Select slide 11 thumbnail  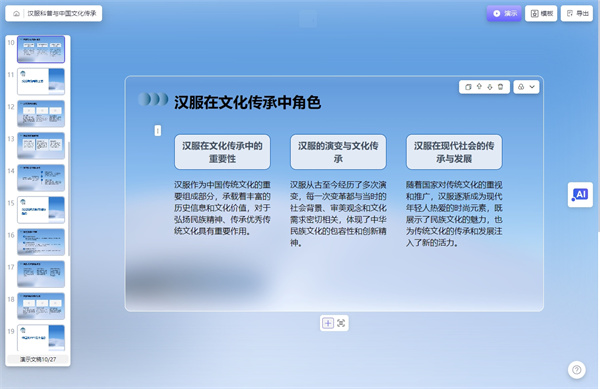point(41,81)
